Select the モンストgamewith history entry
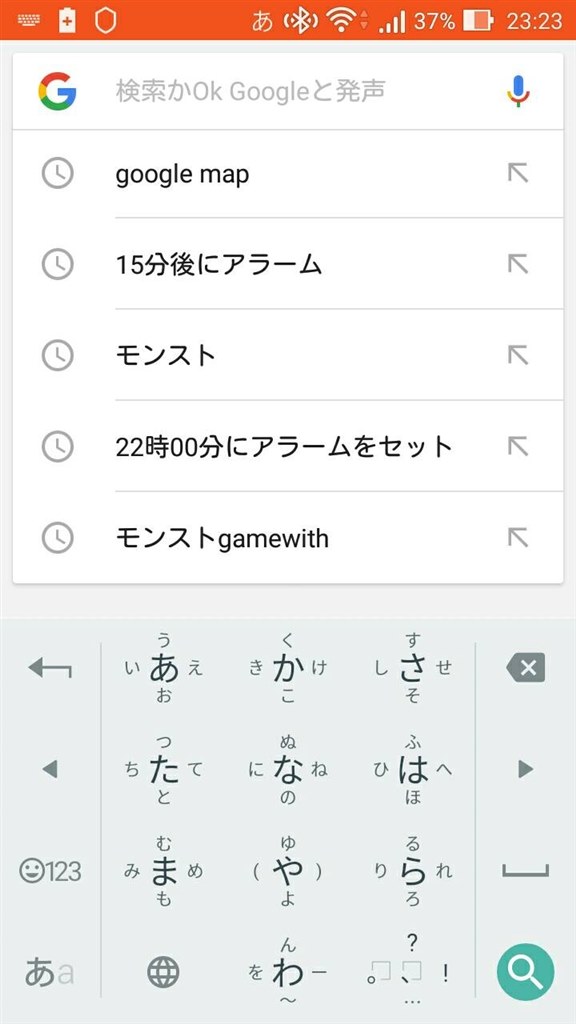Viewport: 576px width, 1024px height. [288, 537]
